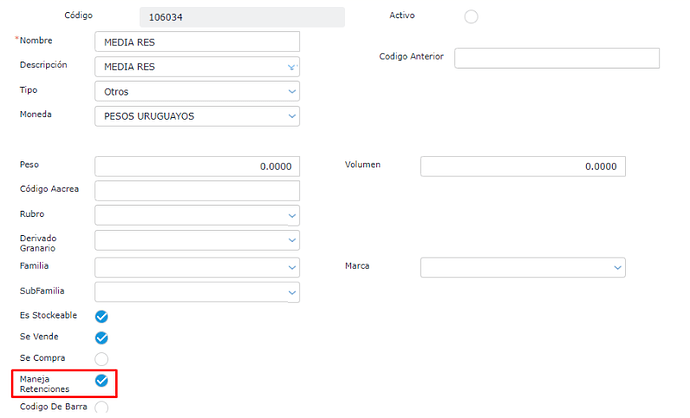Enable the Se Compra checkbox
The height and width of the screenshot is (418, 690).
tap(101, 359)
